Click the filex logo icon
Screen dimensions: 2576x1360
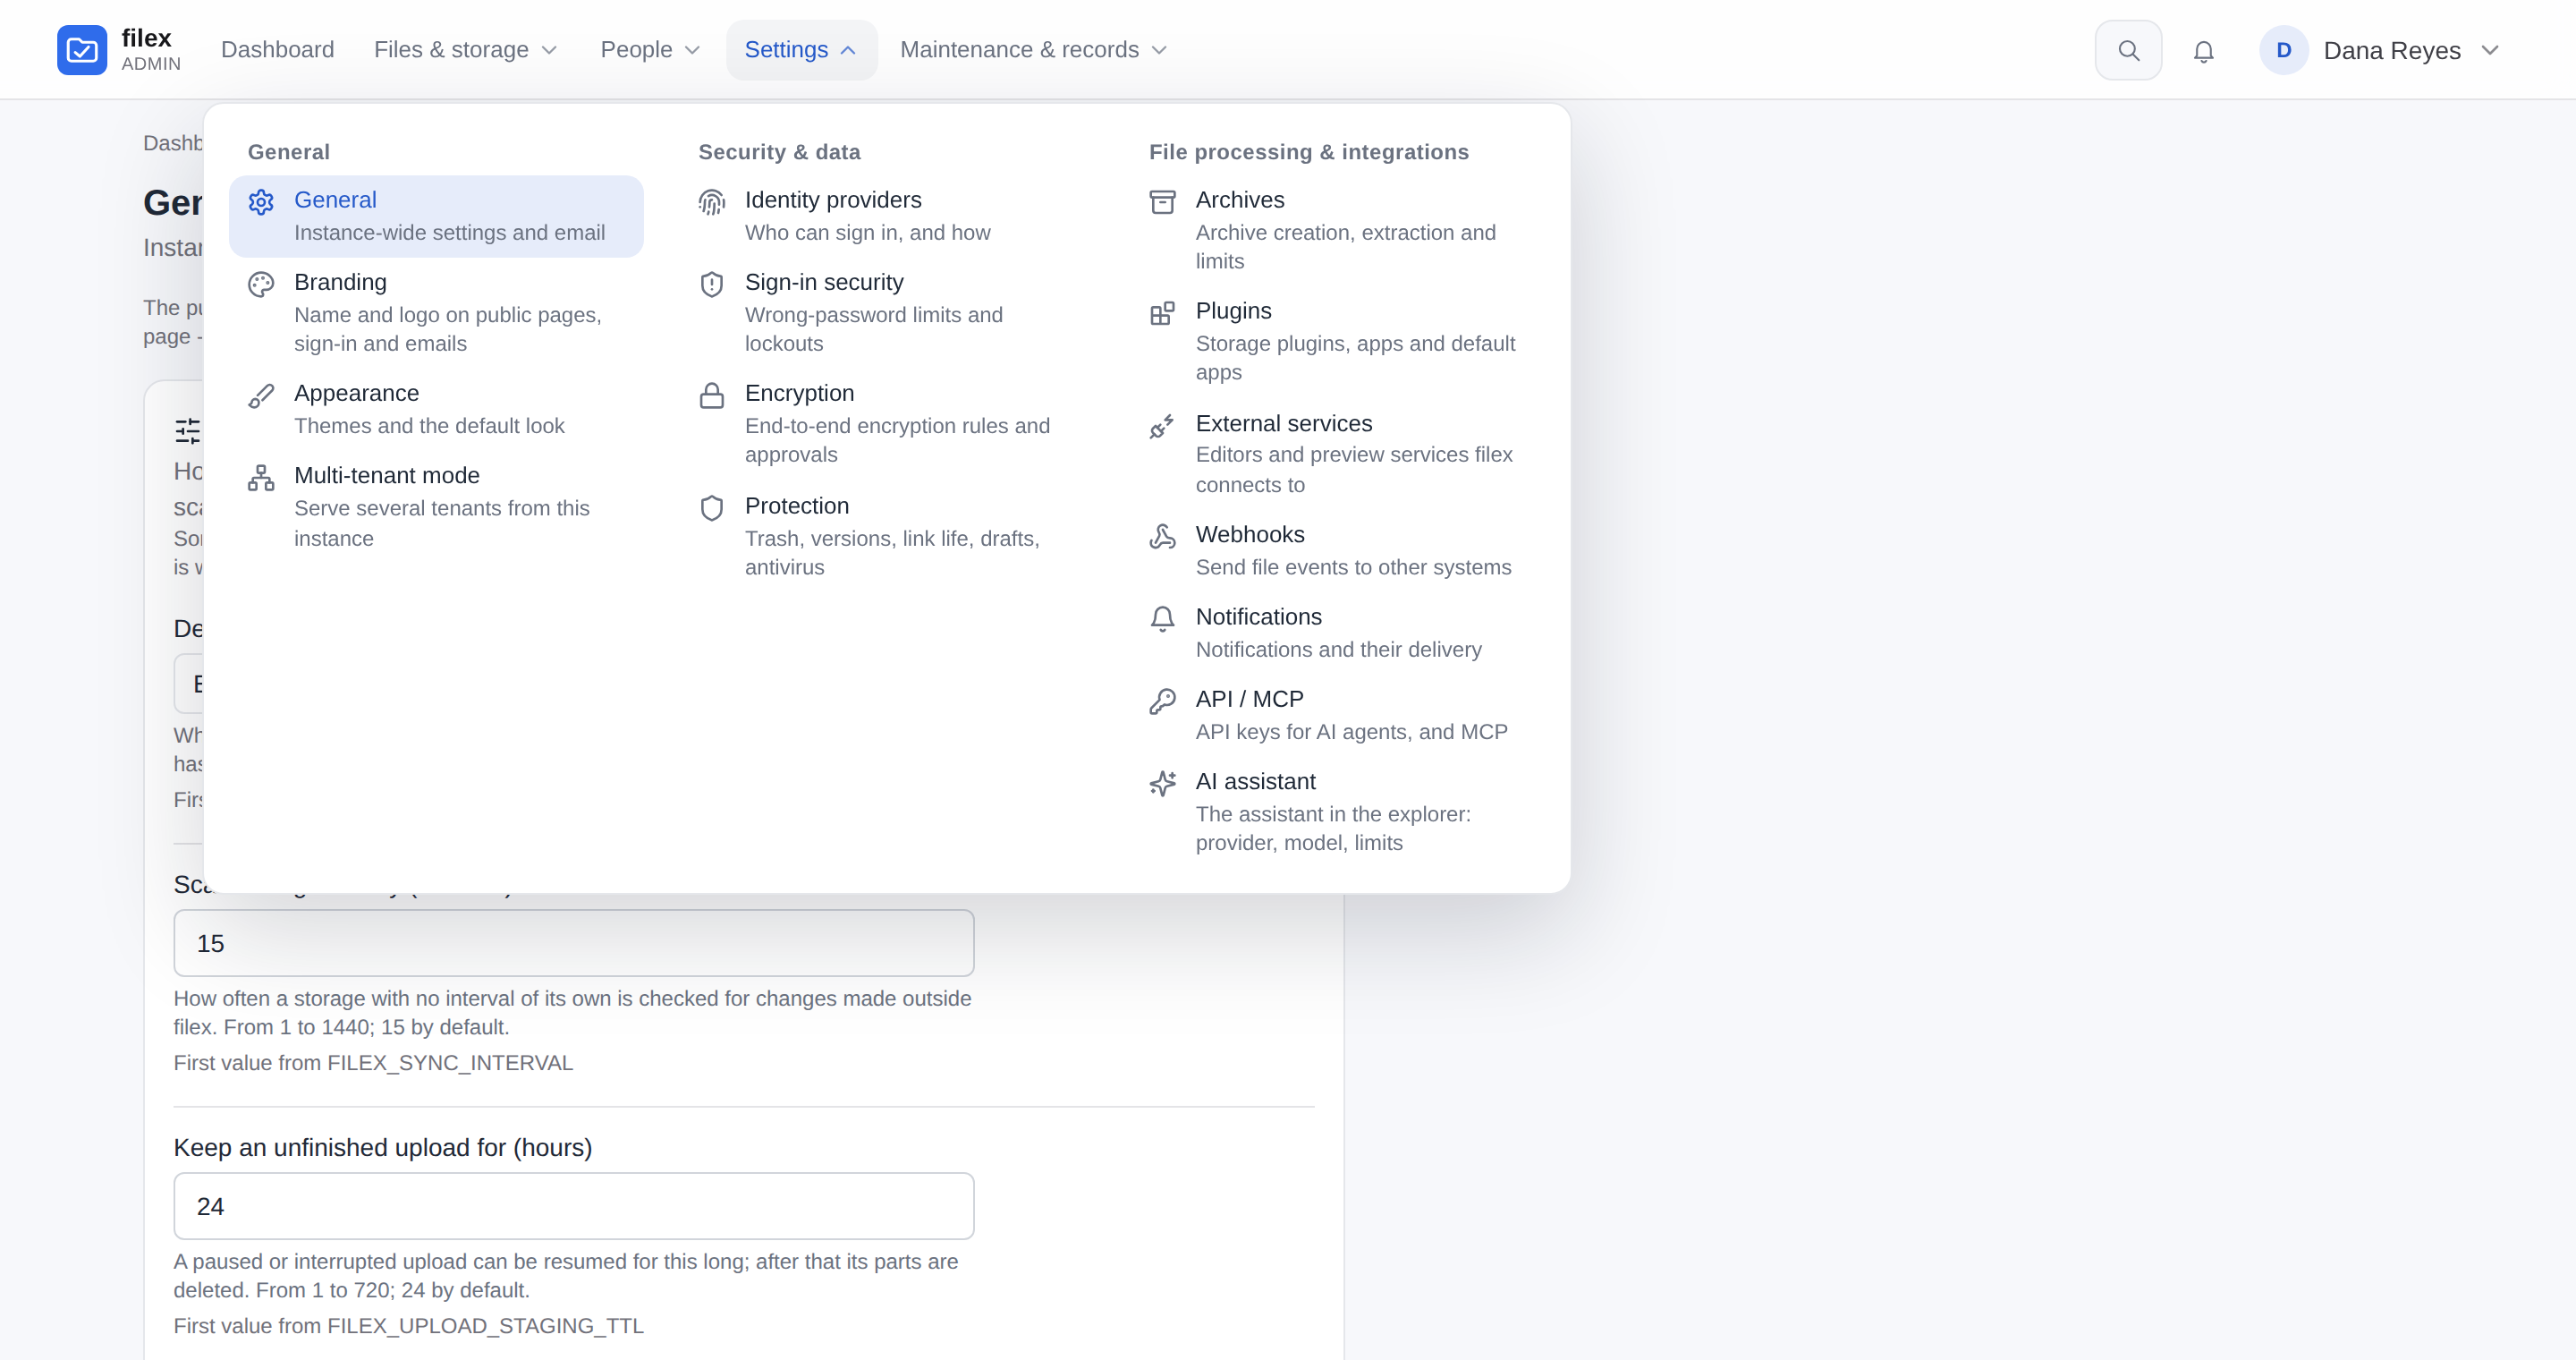coord(82,50)
